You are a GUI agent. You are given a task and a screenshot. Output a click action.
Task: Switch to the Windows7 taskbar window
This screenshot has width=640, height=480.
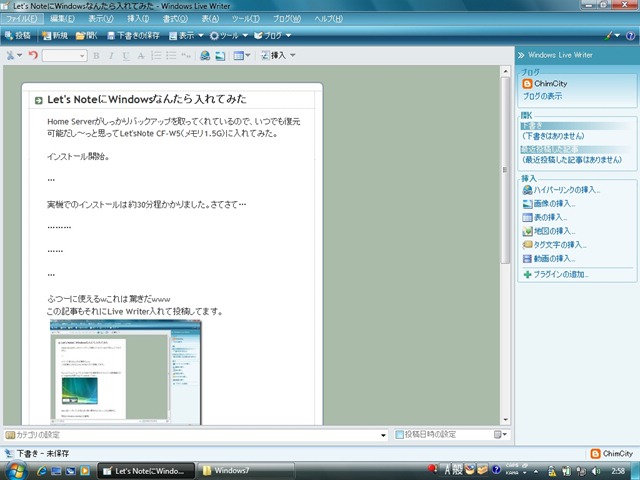point(246,471)
